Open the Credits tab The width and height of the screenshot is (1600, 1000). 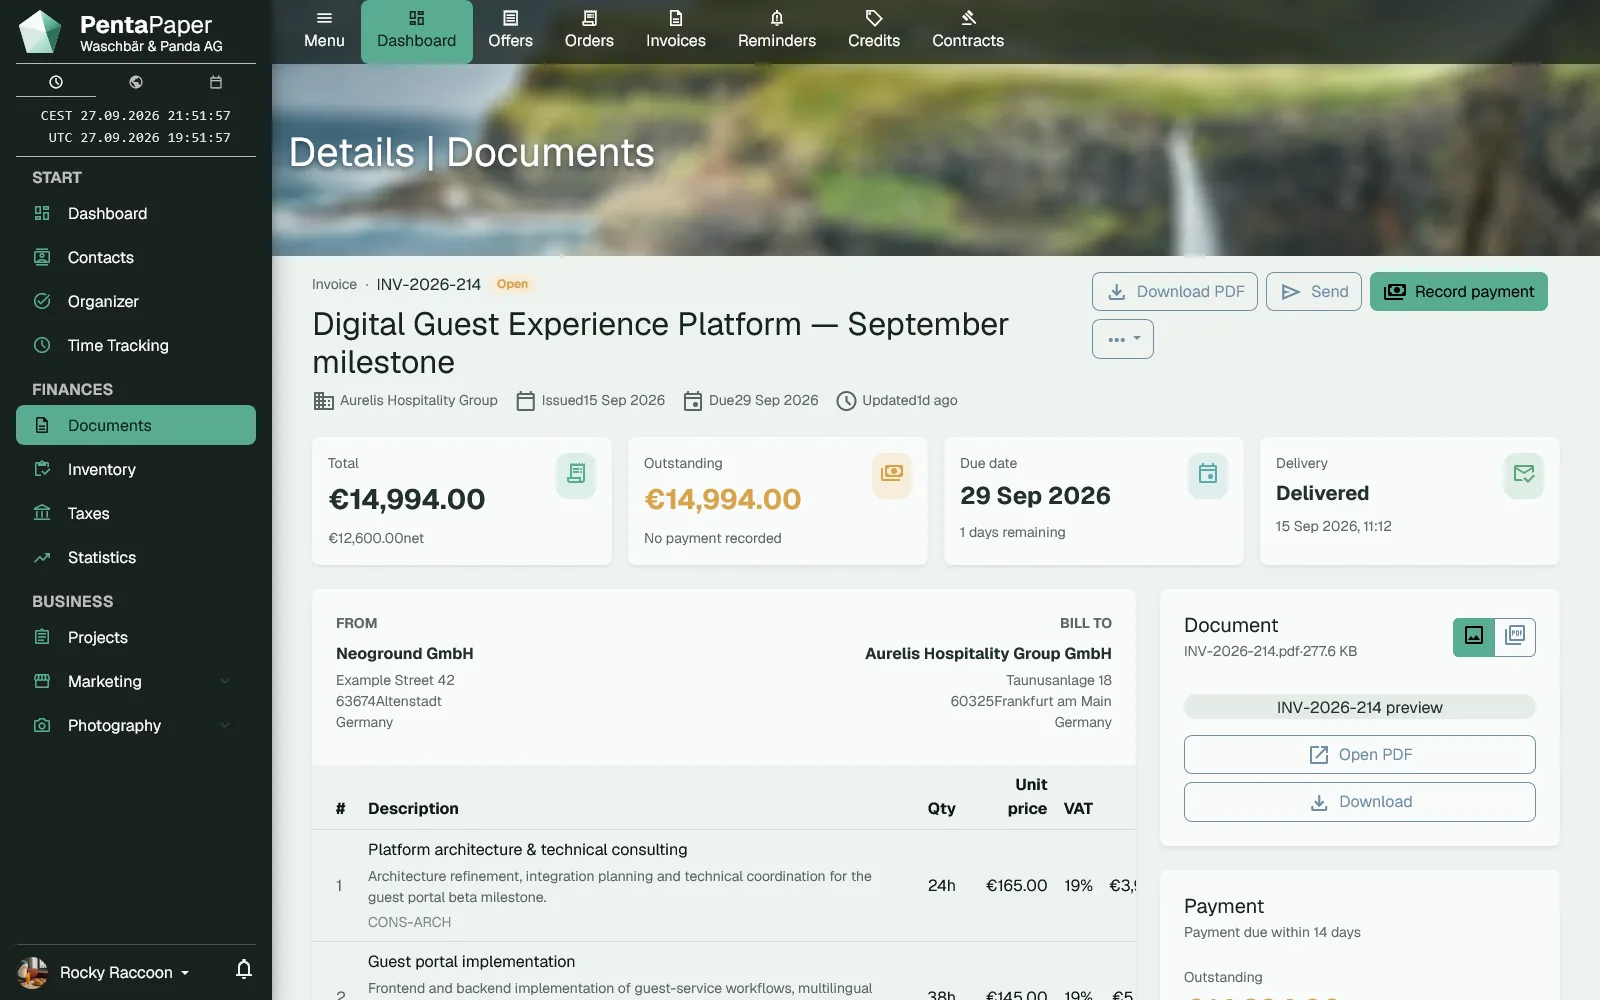tap(874, 31)
